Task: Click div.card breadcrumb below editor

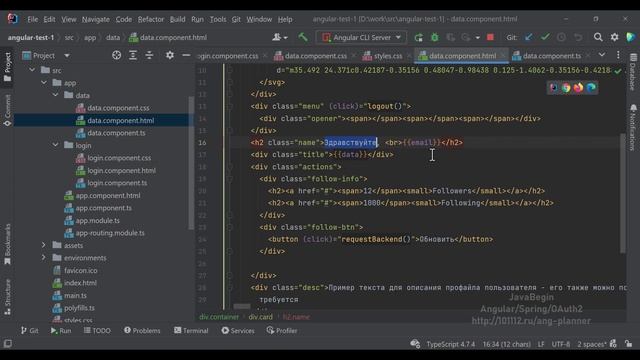Action: click(x=260, y=317)
